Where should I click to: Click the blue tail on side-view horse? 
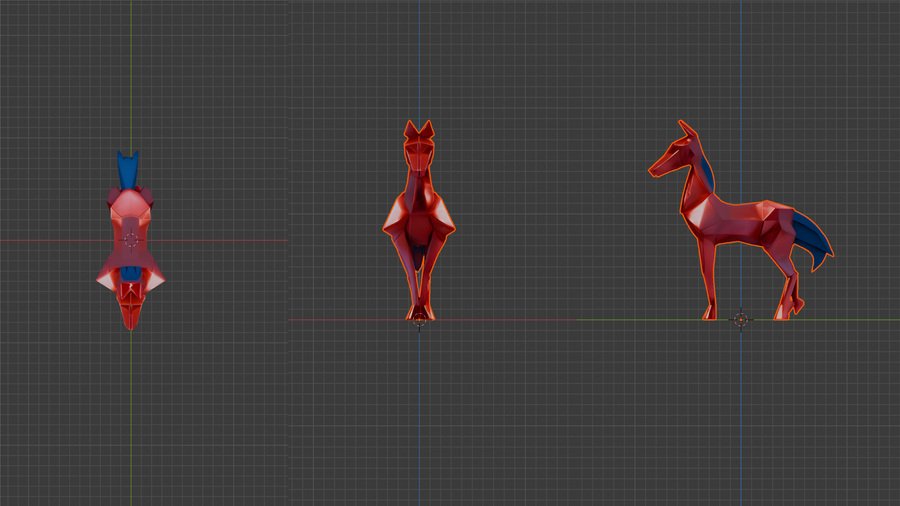814,241
